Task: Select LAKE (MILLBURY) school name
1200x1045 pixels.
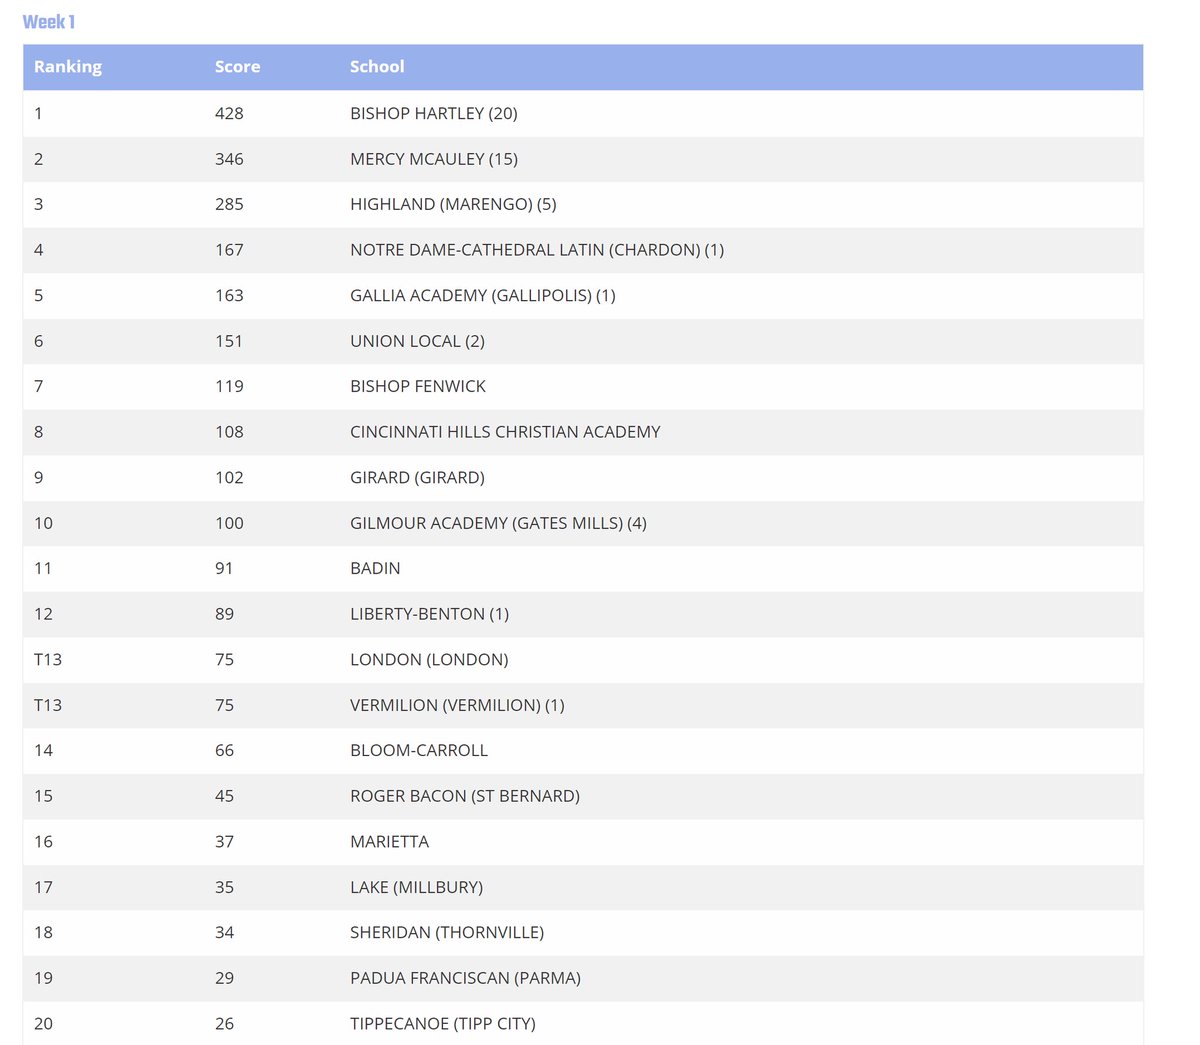Action: 416,887
